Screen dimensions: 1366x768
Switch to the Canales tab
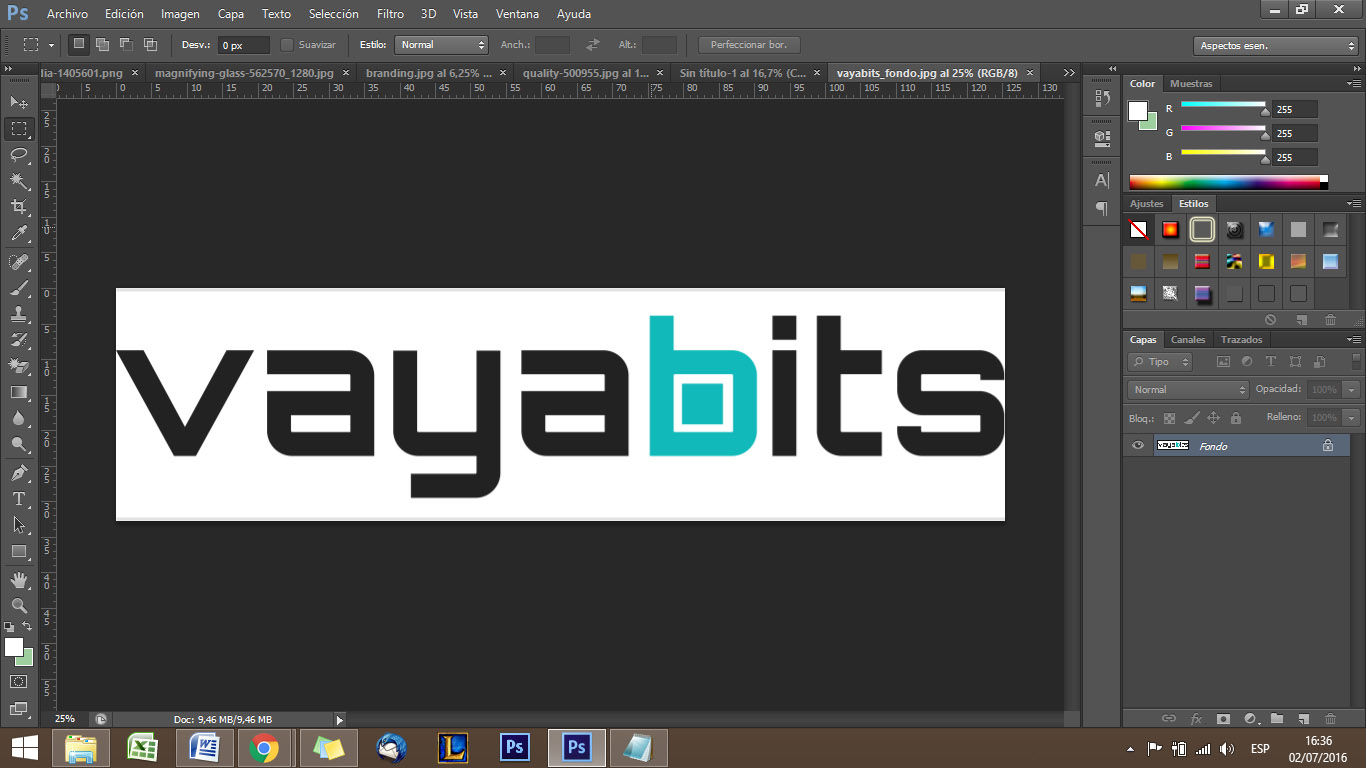point(1188,340)
